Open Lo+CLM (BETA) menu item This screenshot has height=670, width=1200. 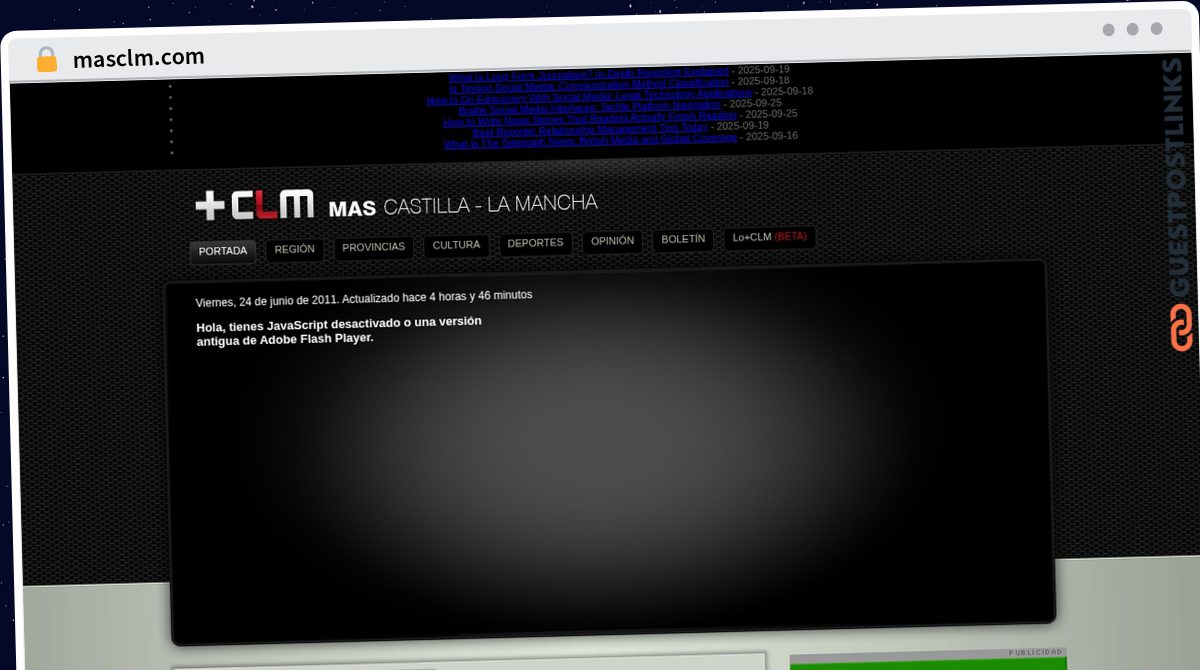769,237
